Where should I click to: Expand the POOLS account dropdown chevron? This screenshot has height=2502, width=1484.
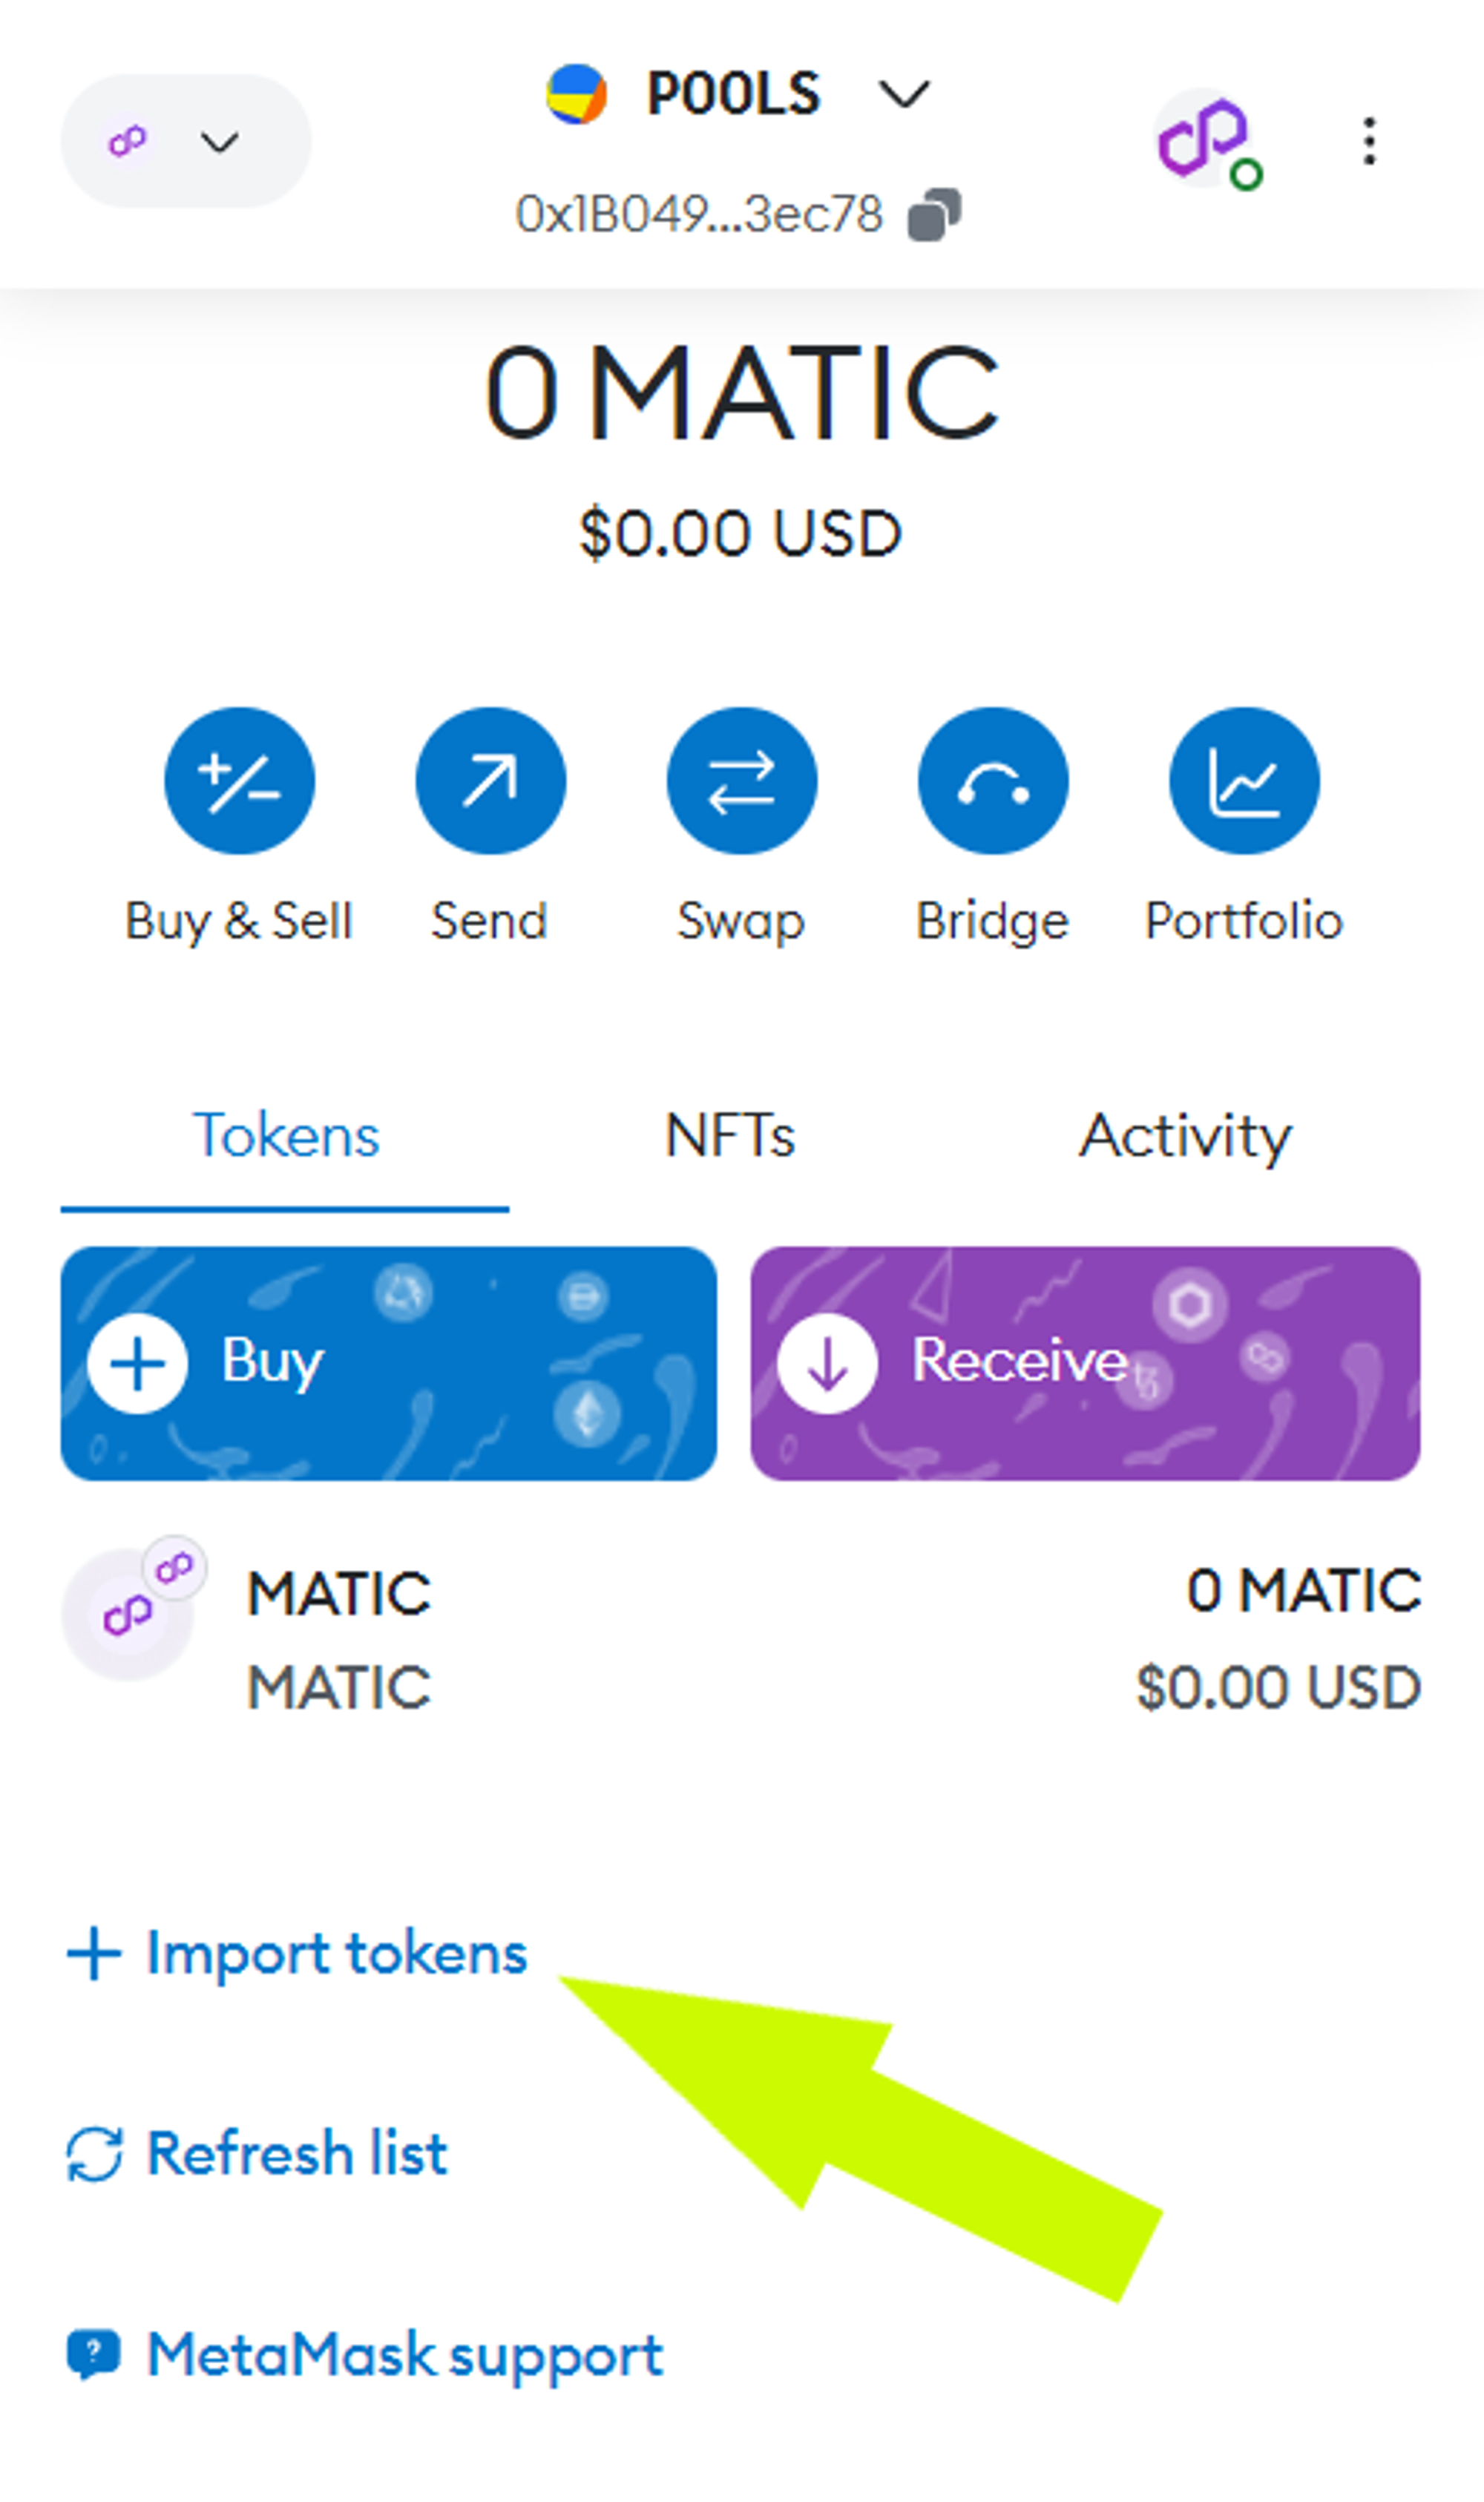[904, 95]
